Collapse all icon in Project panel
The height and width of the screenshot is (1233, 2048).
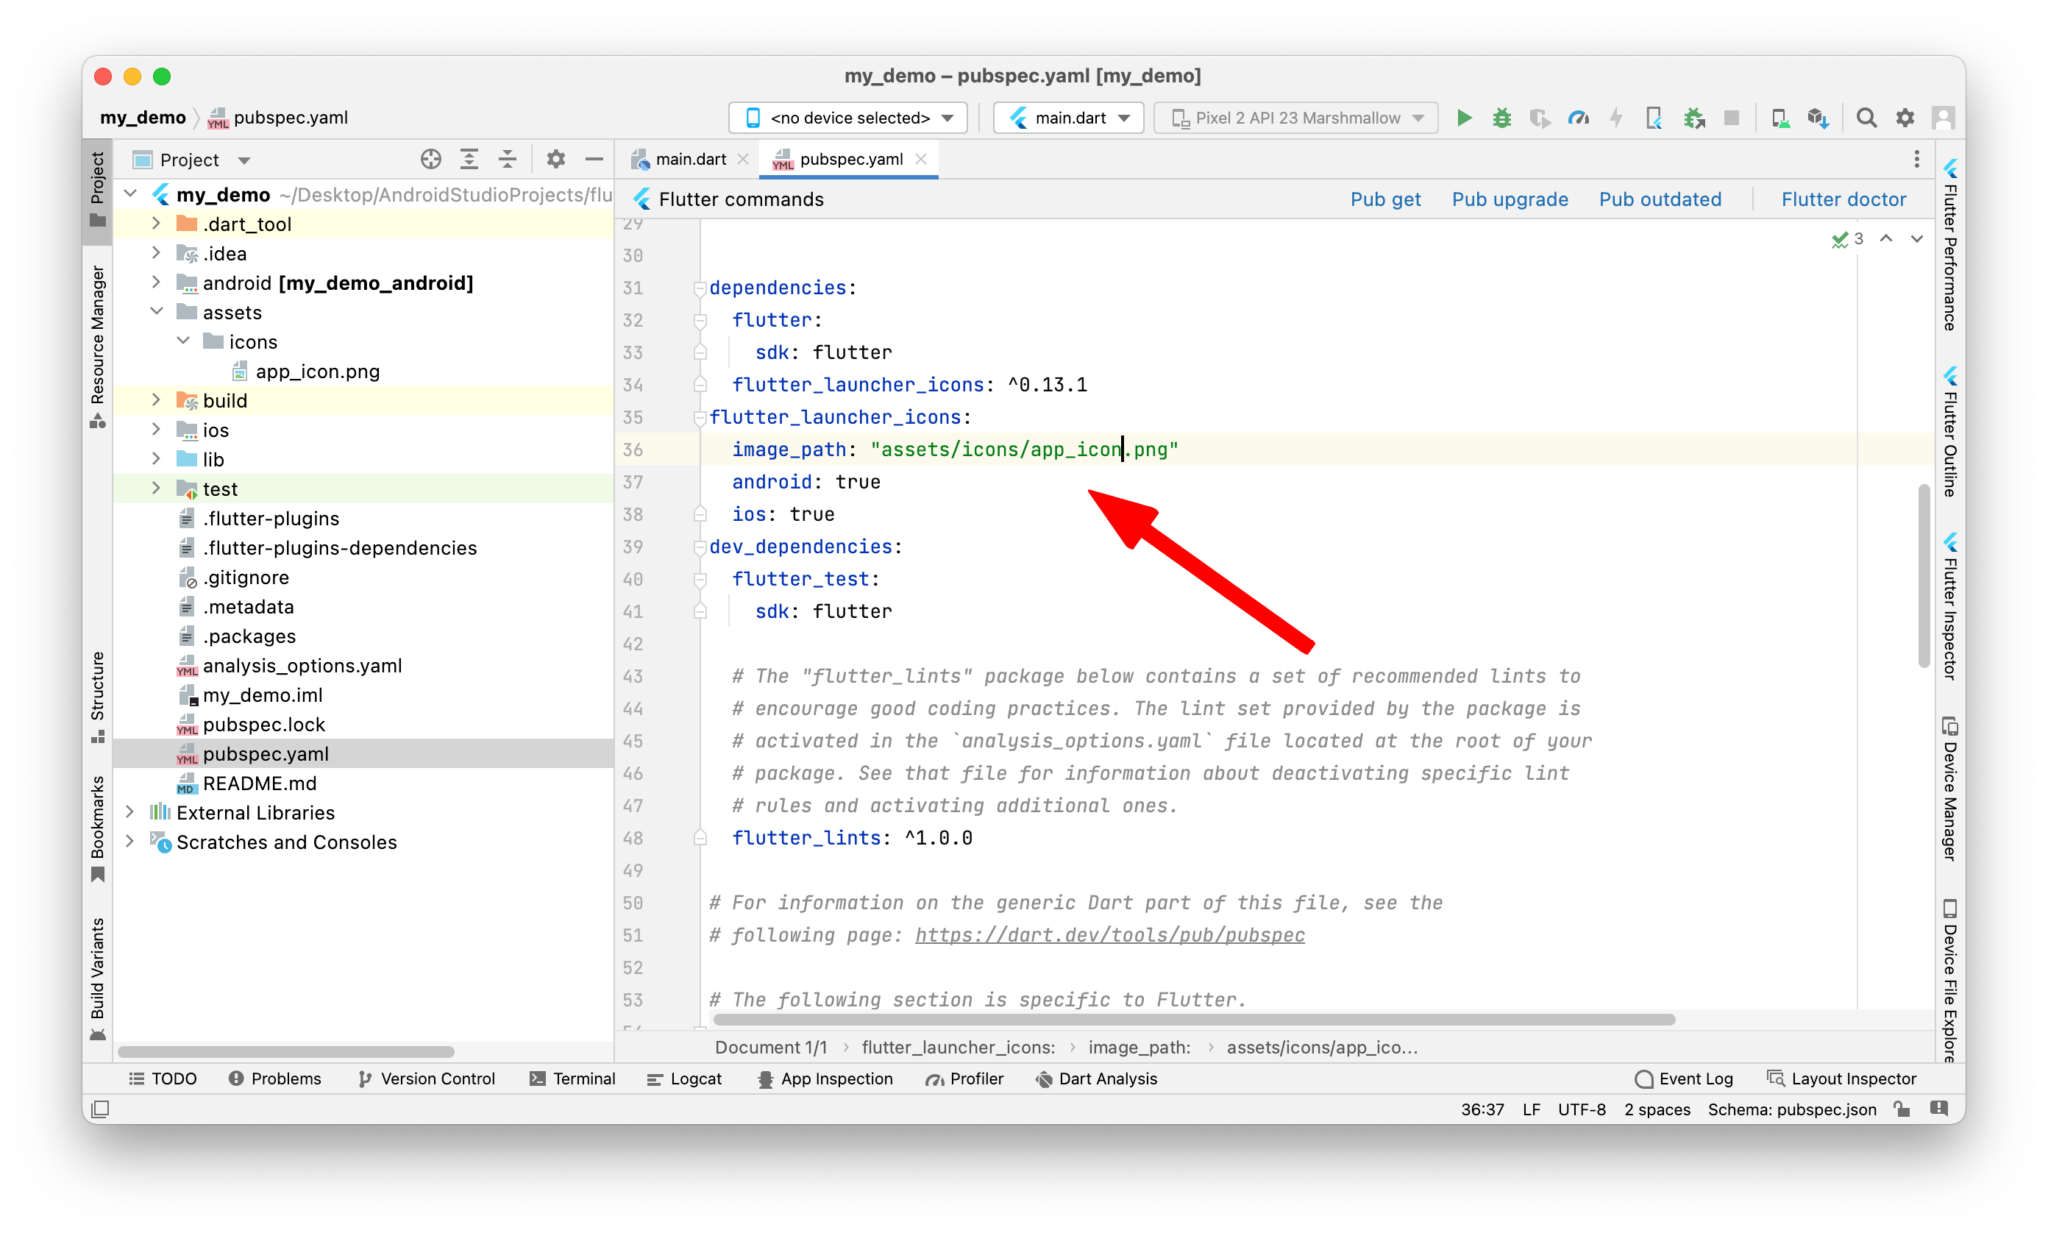507,159
